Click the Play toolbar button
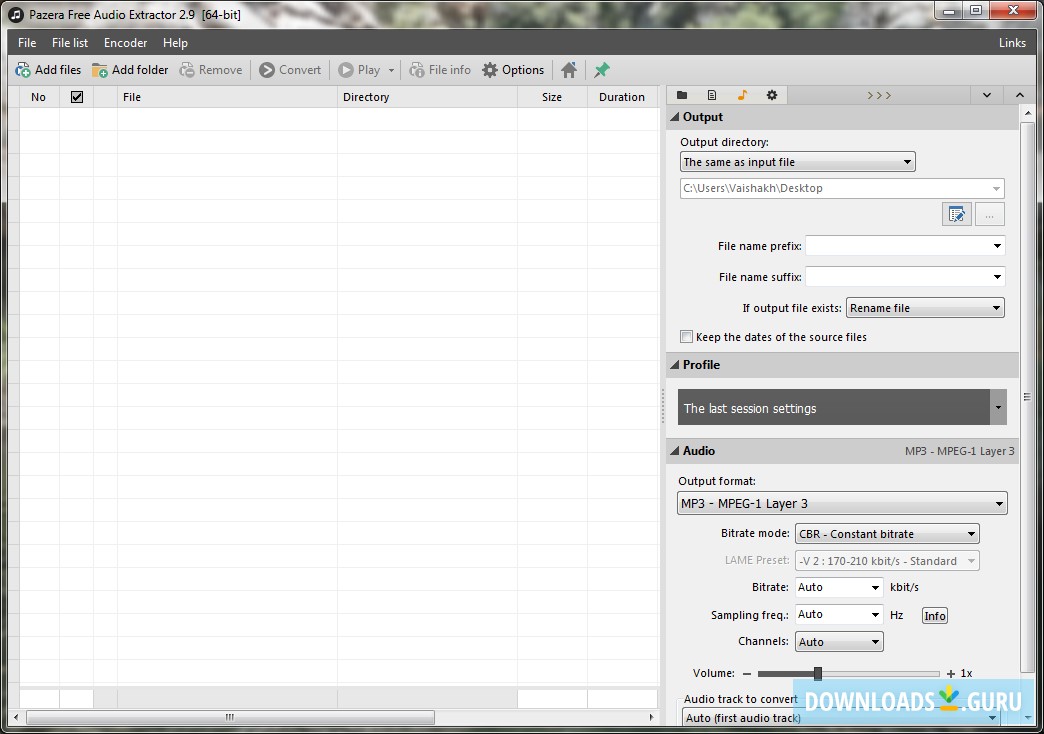 tap(360, 70)
